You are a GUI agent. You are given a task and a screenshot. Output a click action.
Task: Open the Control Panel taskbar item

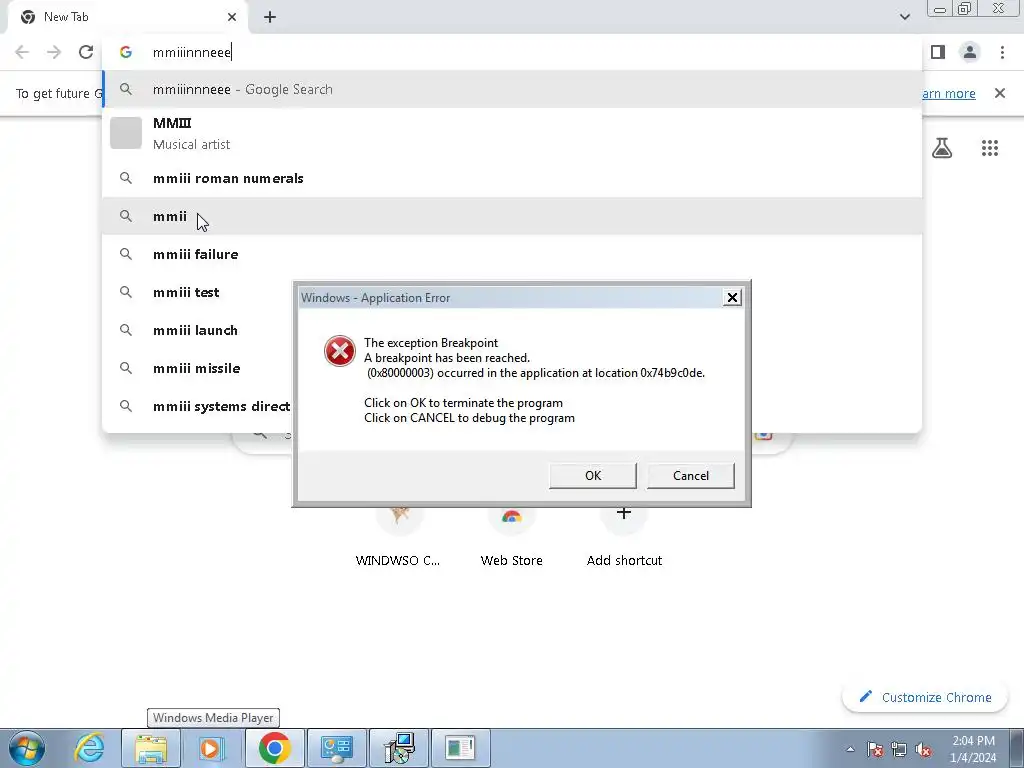pyautogui.click(x=336, y=748)
